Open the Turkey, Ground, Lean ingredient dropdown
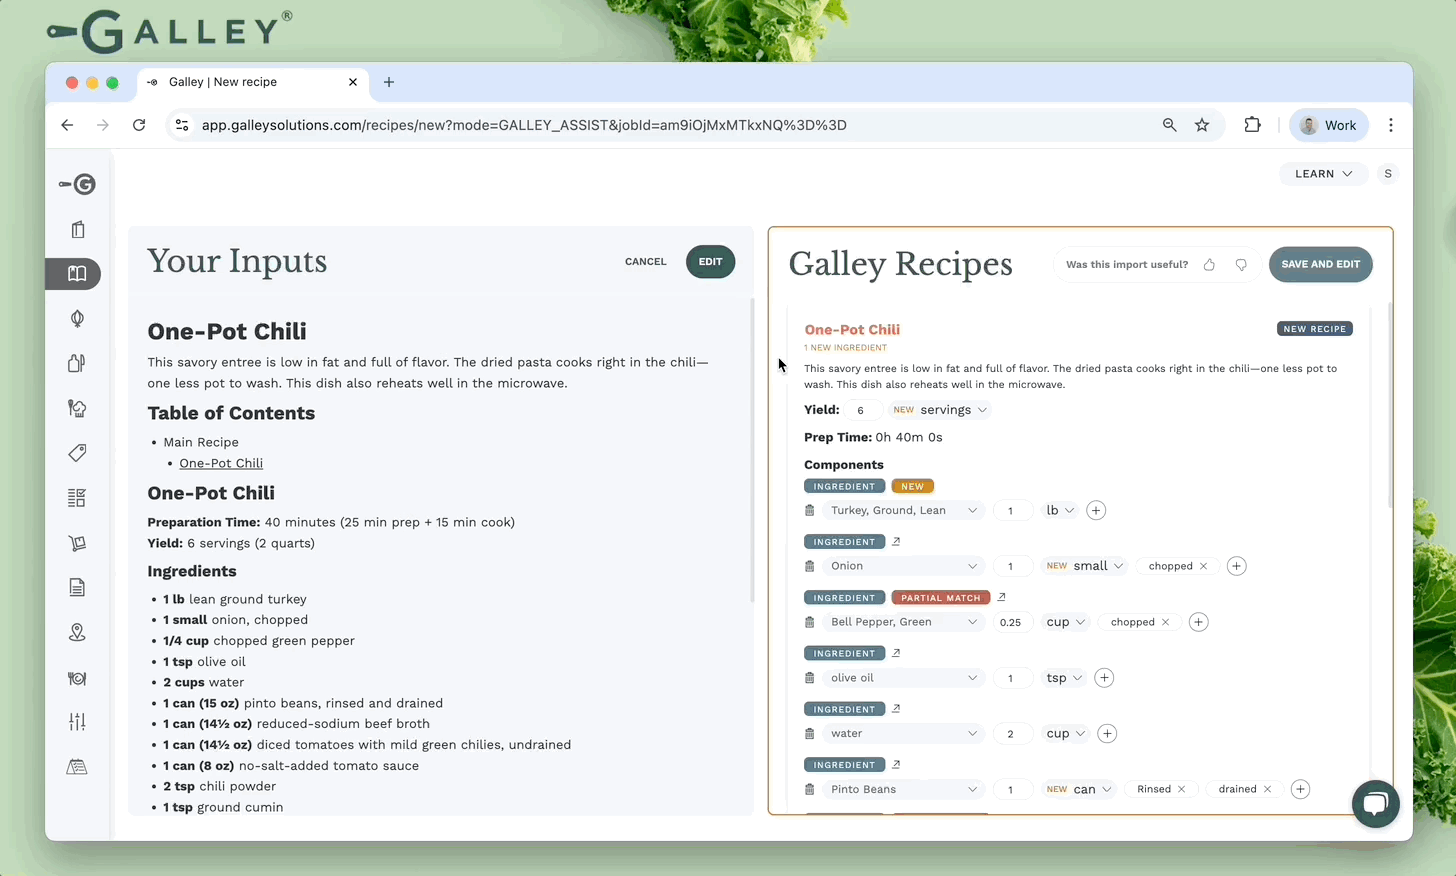This screenshot has height=876, width=1456. point(903,510)
